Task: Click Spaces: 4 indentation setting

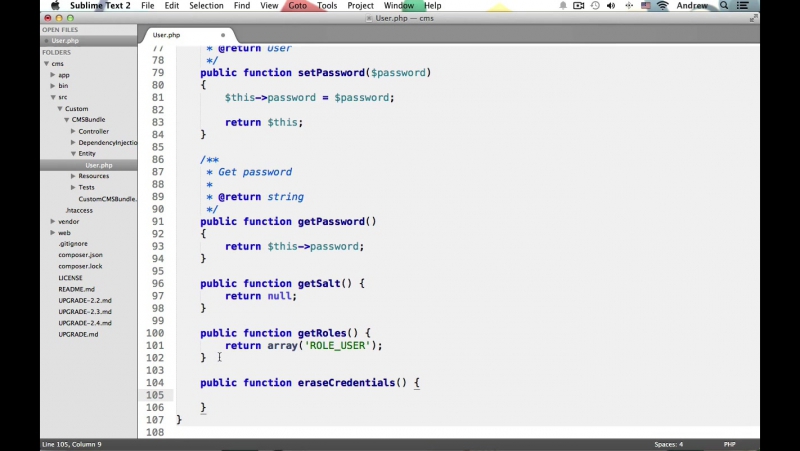Action: (x=668, y=444)
